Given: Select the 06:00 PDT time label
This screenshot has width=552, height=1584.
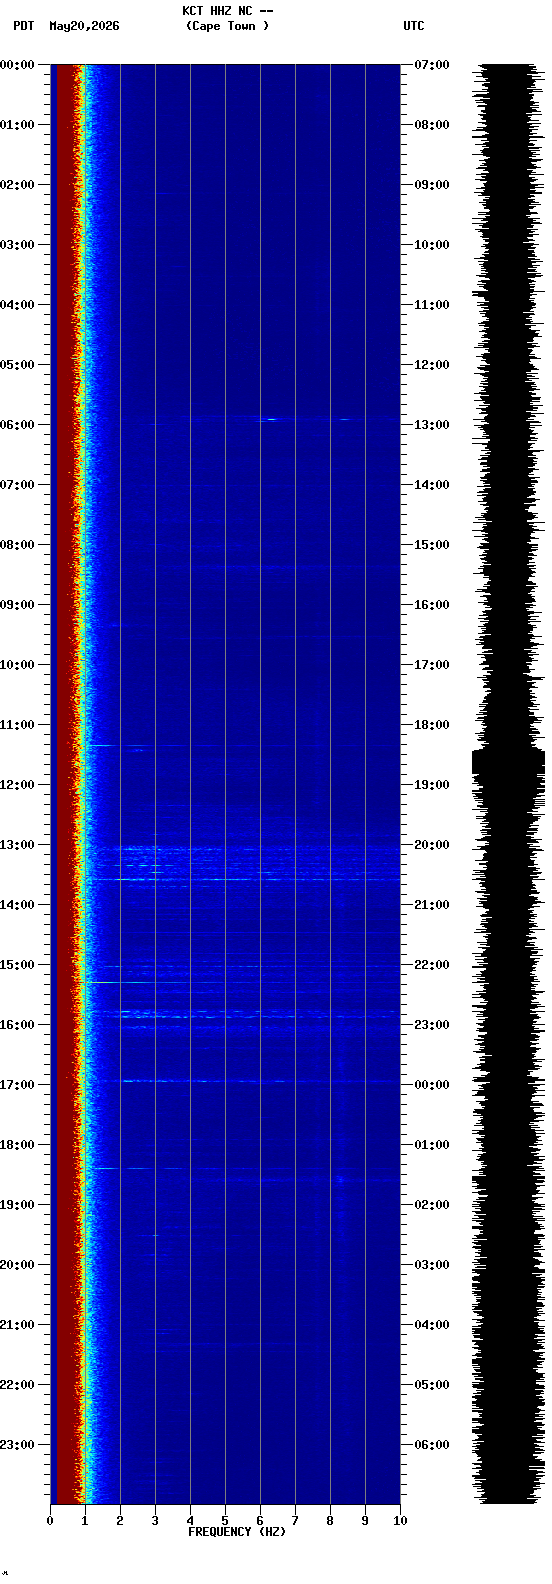Looking at the screenshot, I should coord(17,425).
